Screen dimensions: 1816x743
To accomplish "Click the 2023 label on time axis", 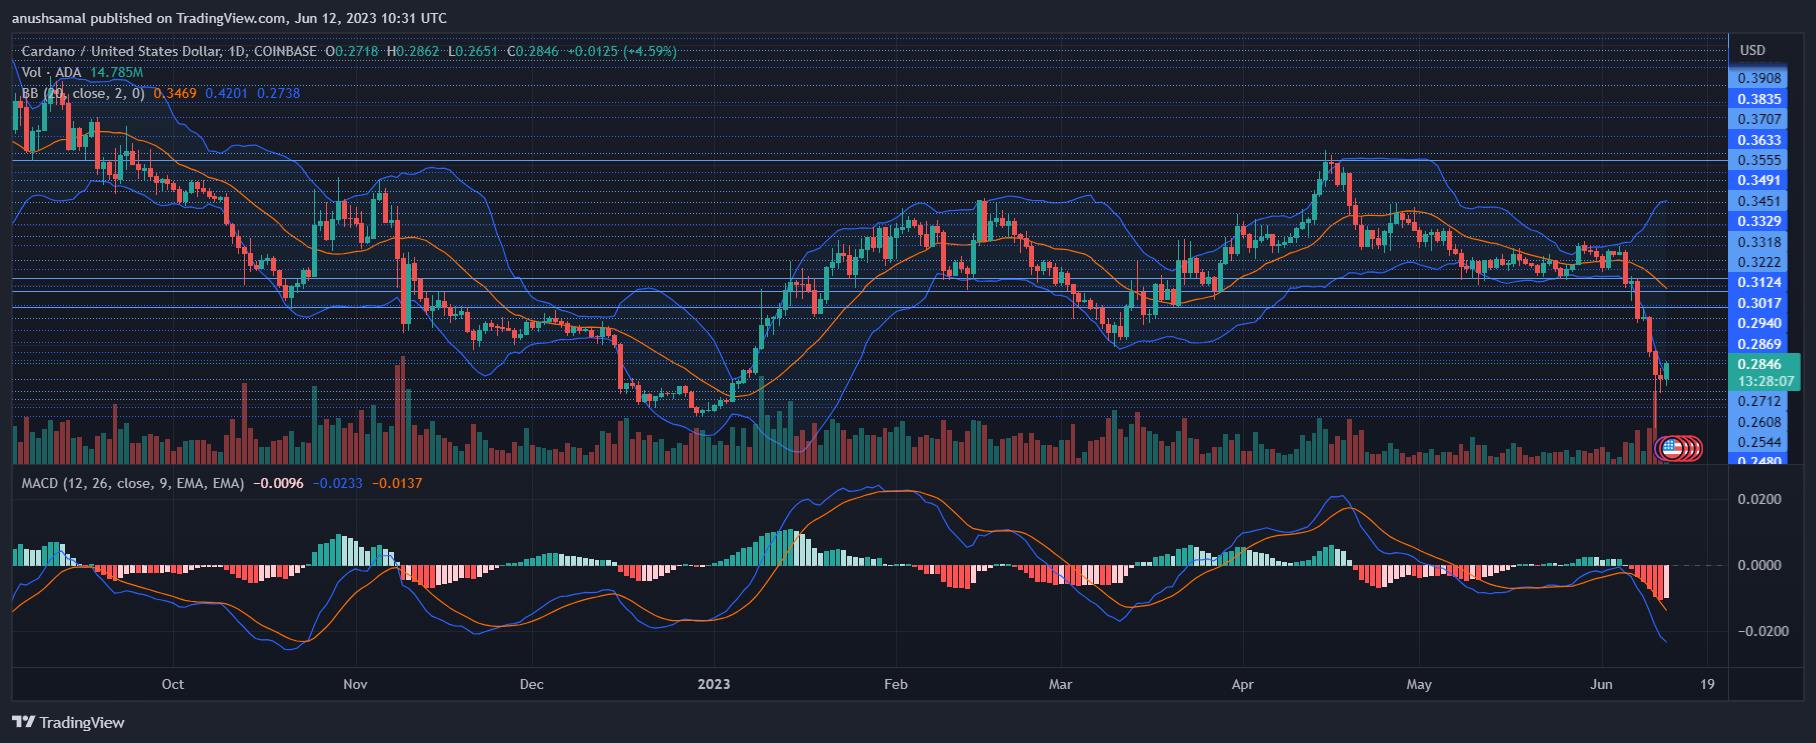I will coord(713,684).
